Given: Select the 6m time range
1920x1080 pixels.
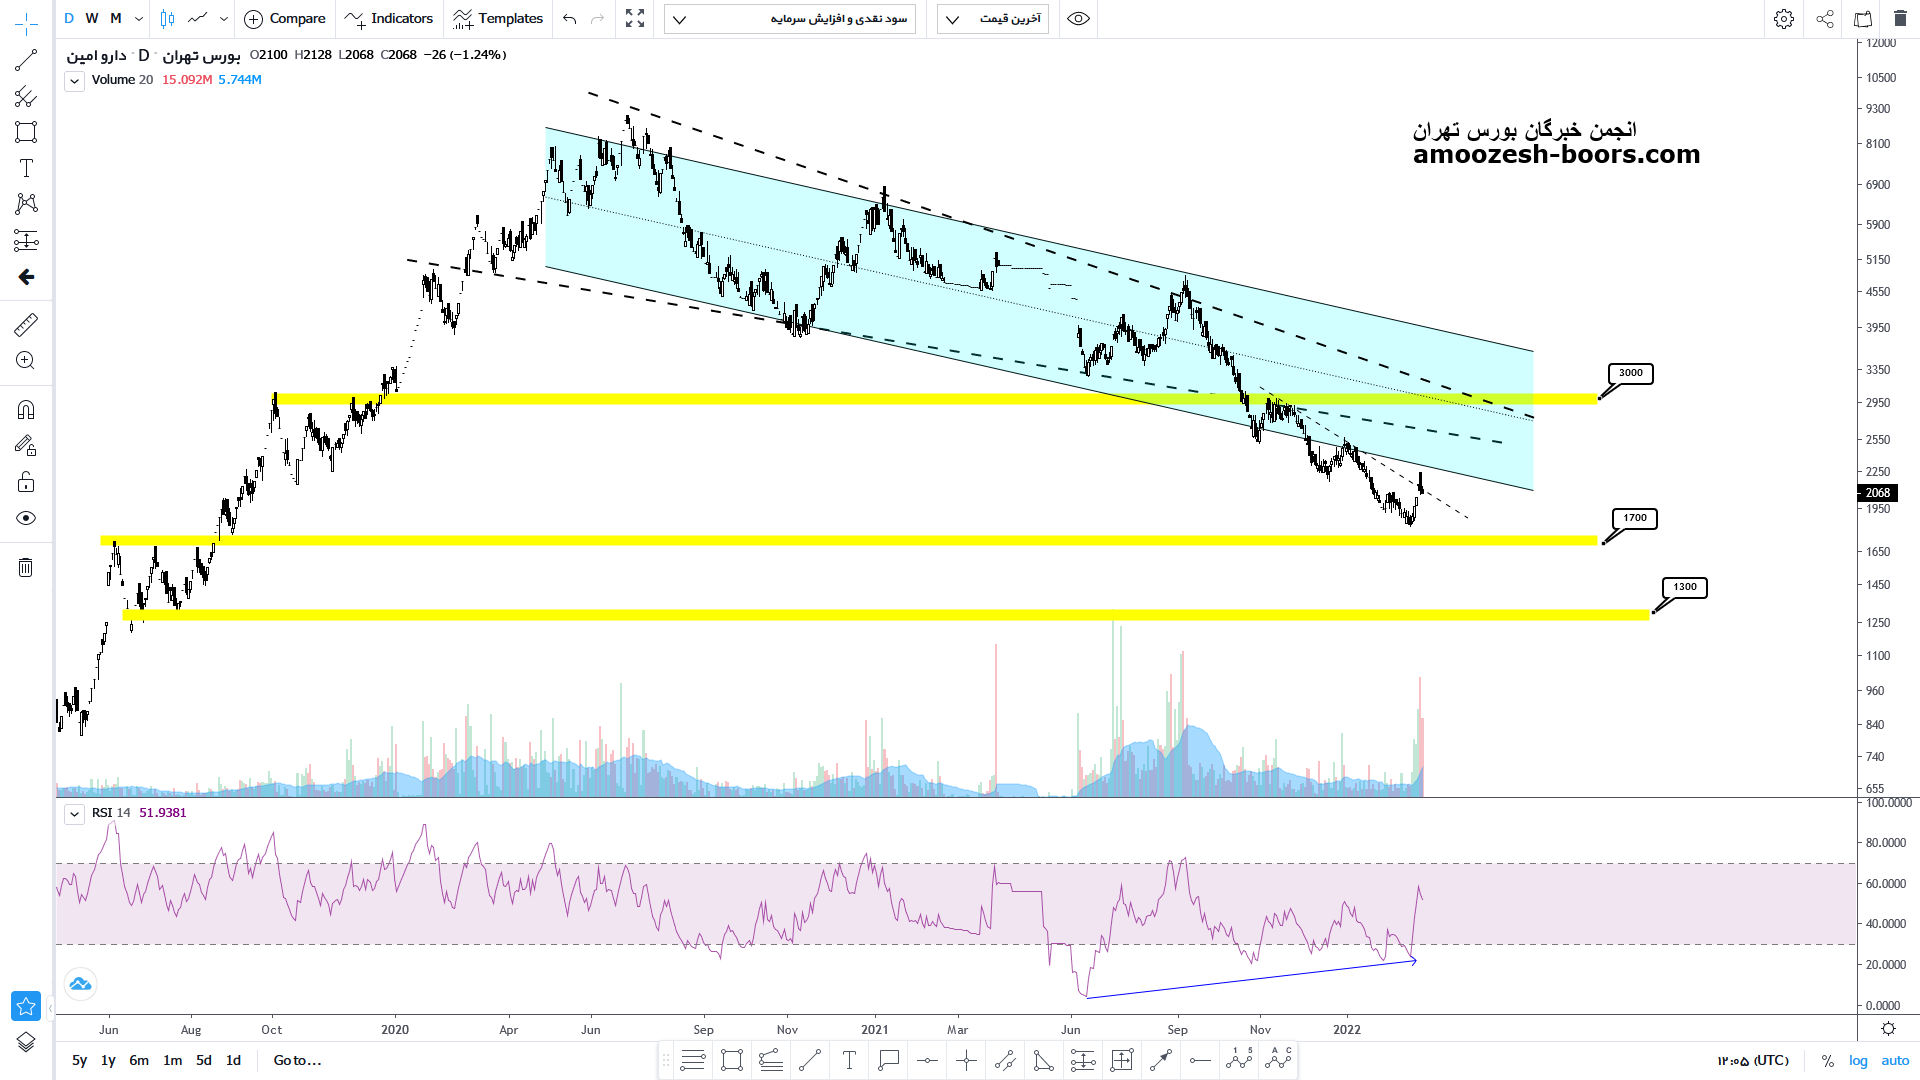Looking at the screenshot, I should click(x=139, y=1061).
